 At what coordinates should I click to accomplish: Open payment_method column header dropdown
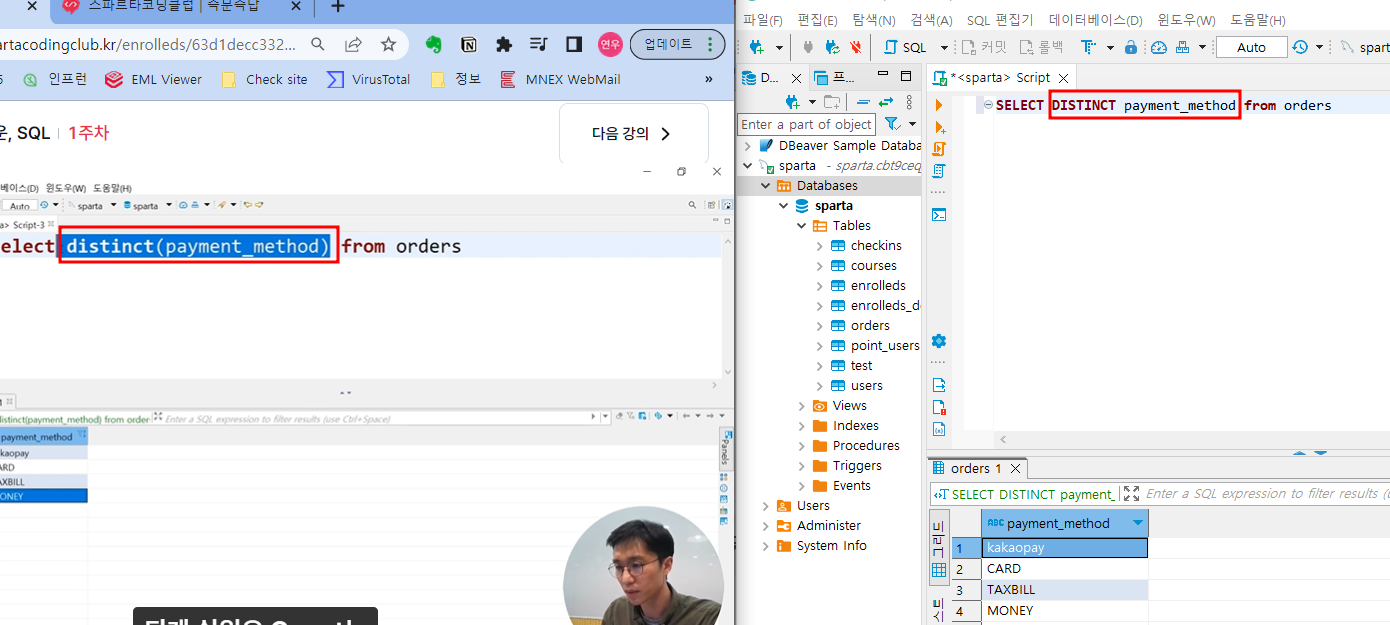[x=1137, y=523]
